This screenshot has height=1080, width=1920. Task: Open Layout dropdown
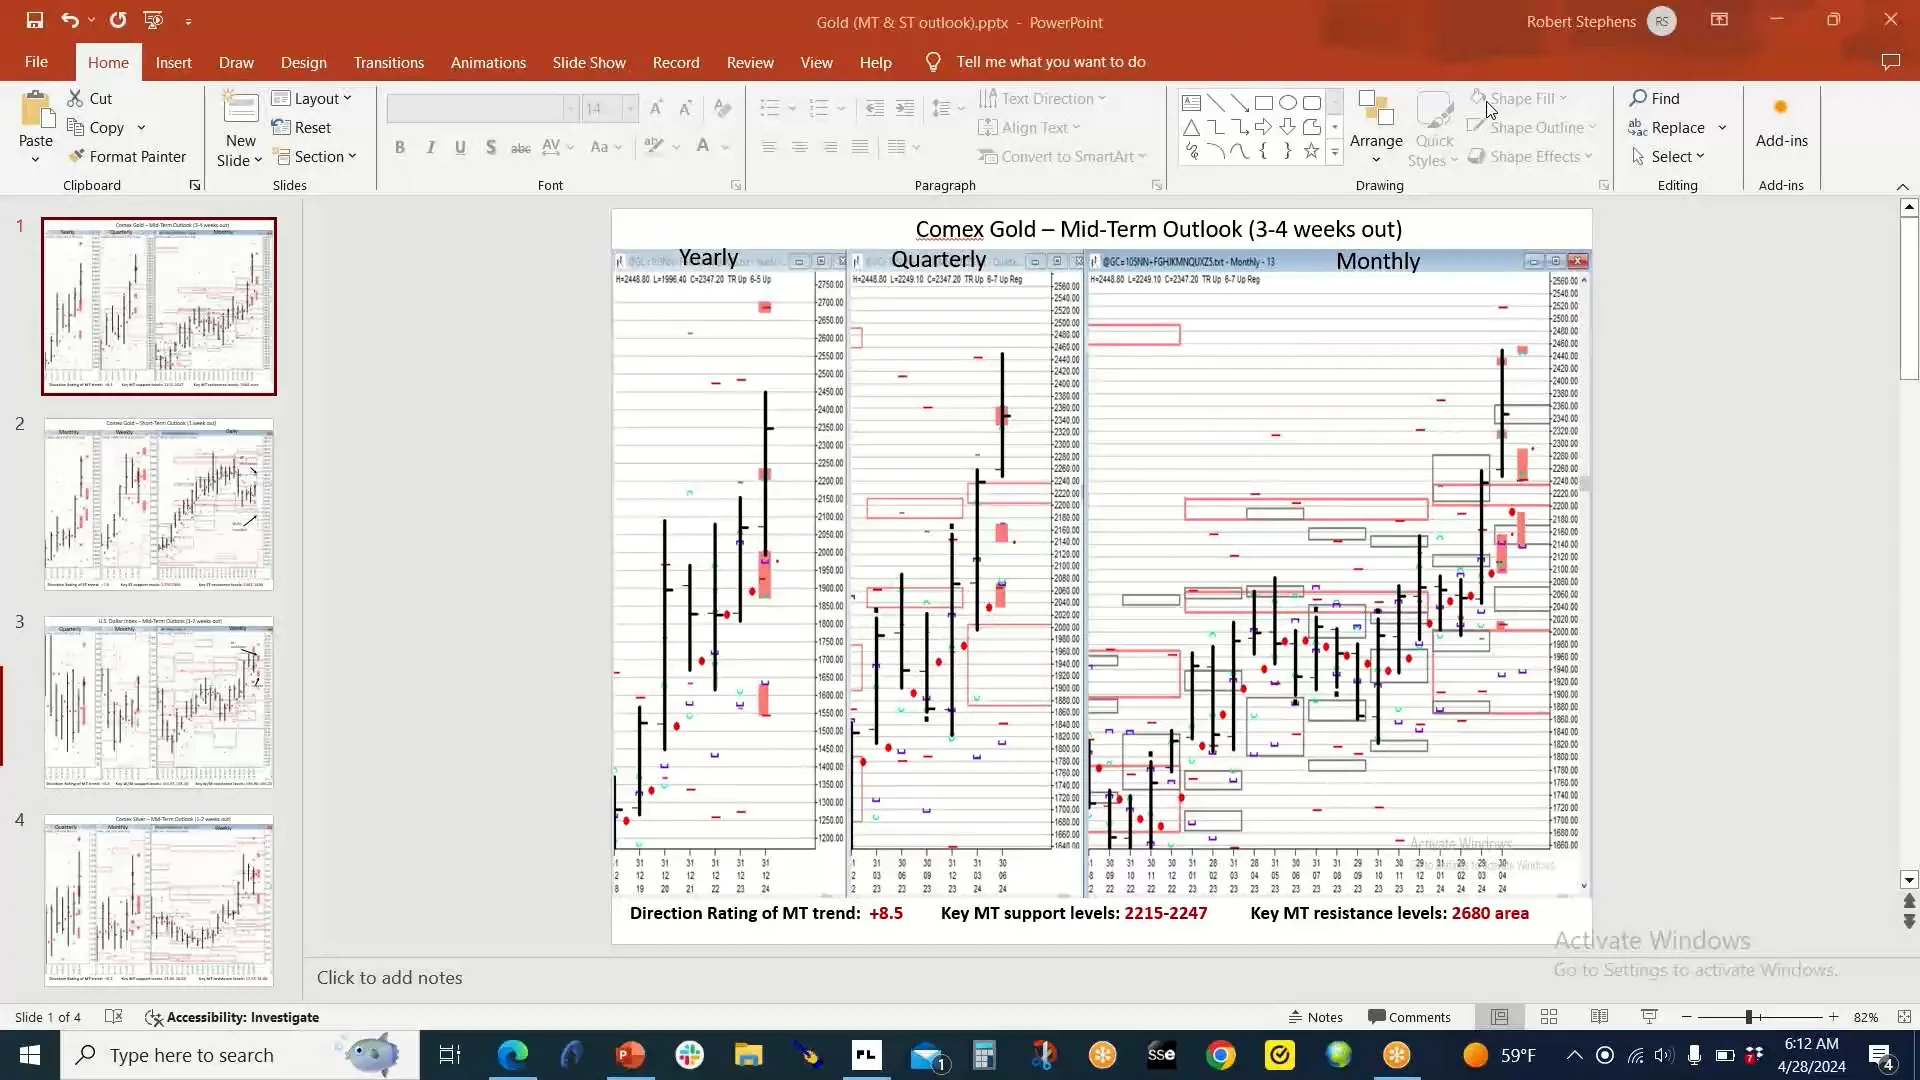[x=312, y=98]
